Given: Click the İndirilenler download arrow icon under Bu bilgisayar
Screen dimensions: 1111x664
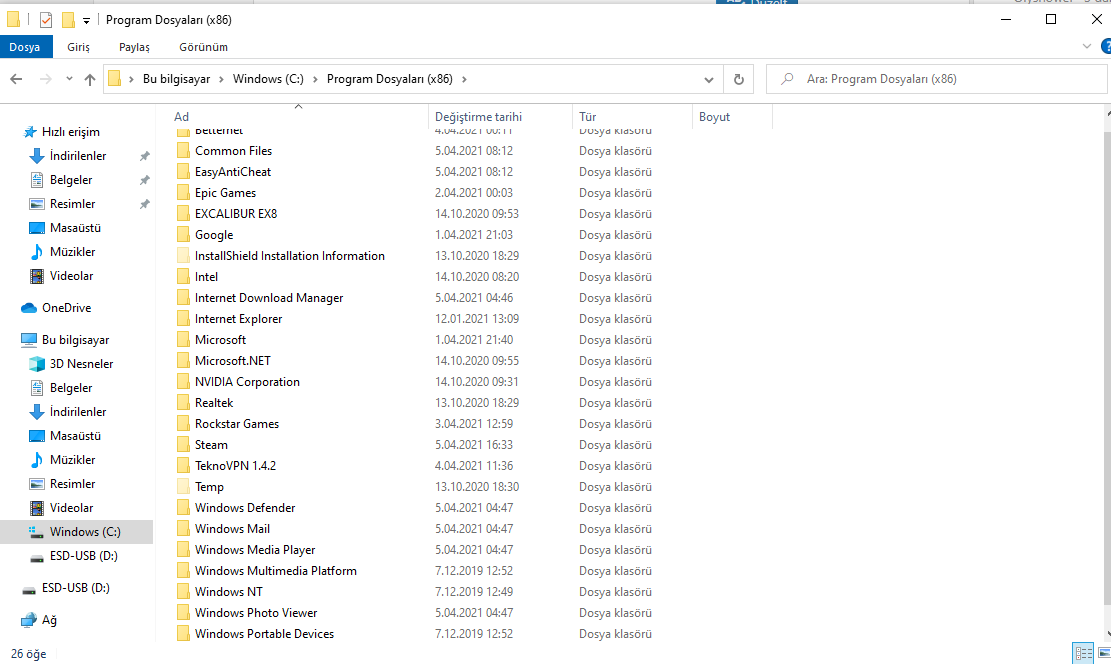Looking at the screenshot, I should tap(36, 412).
